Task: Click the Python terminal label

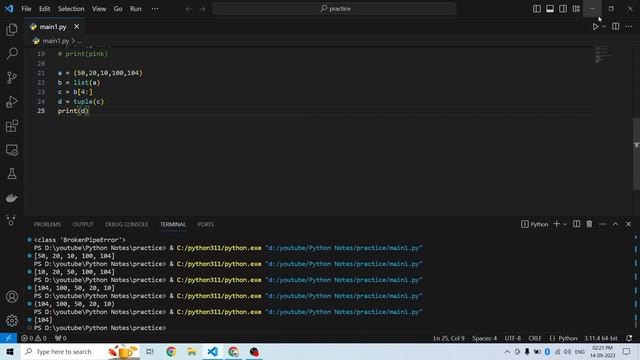Action: click(x=535, y=224)
